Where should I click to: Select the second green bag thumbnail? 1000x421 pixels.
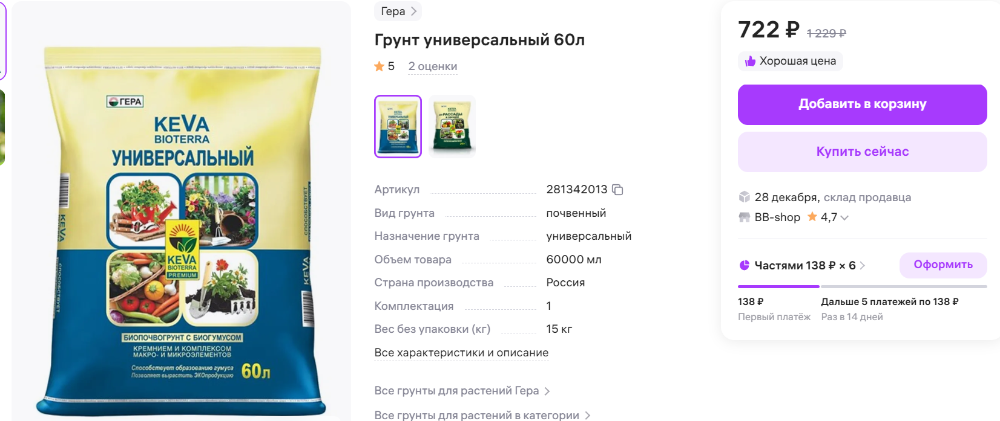452,126
